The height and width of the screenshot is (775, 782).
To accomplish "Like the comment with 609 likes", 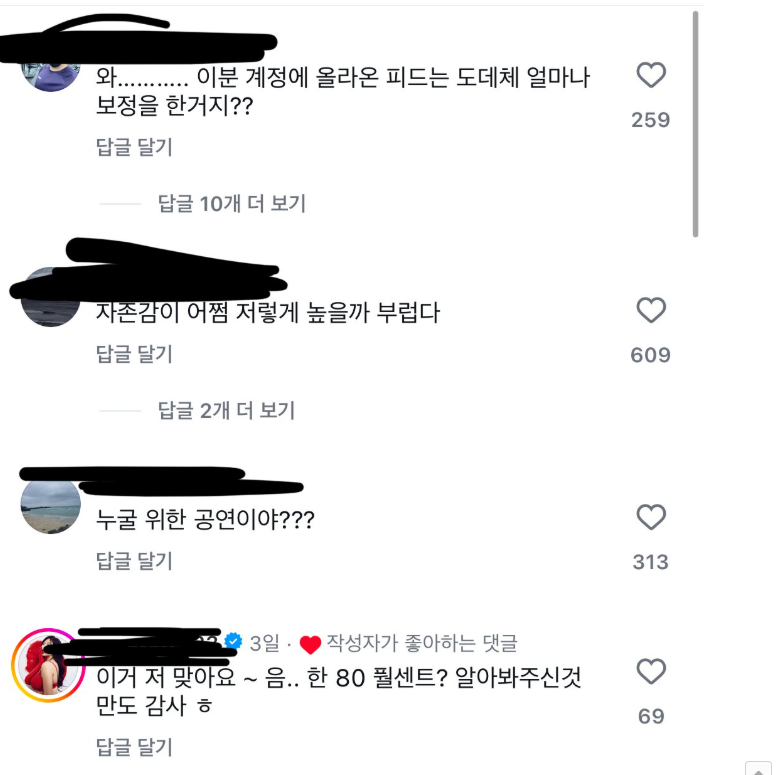I will point(651,310).
